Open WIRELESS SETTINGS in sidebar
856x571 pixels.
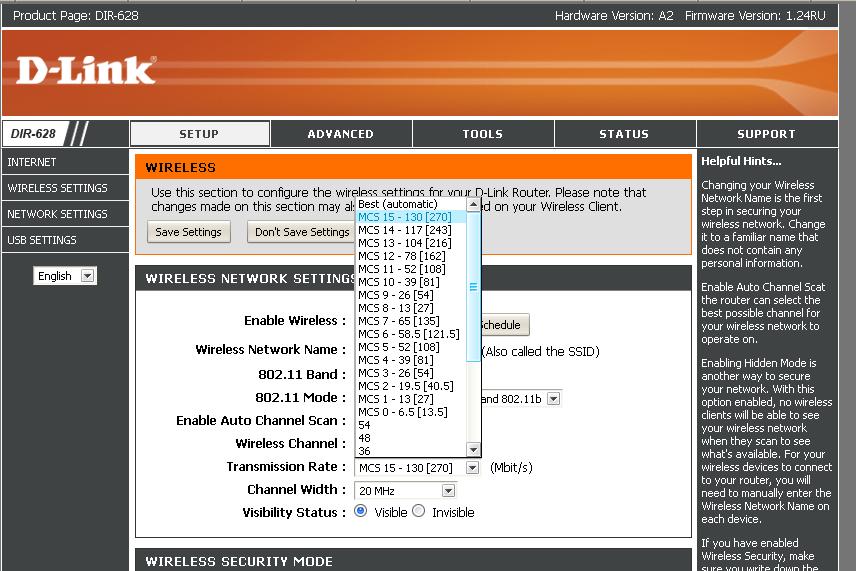65,188
